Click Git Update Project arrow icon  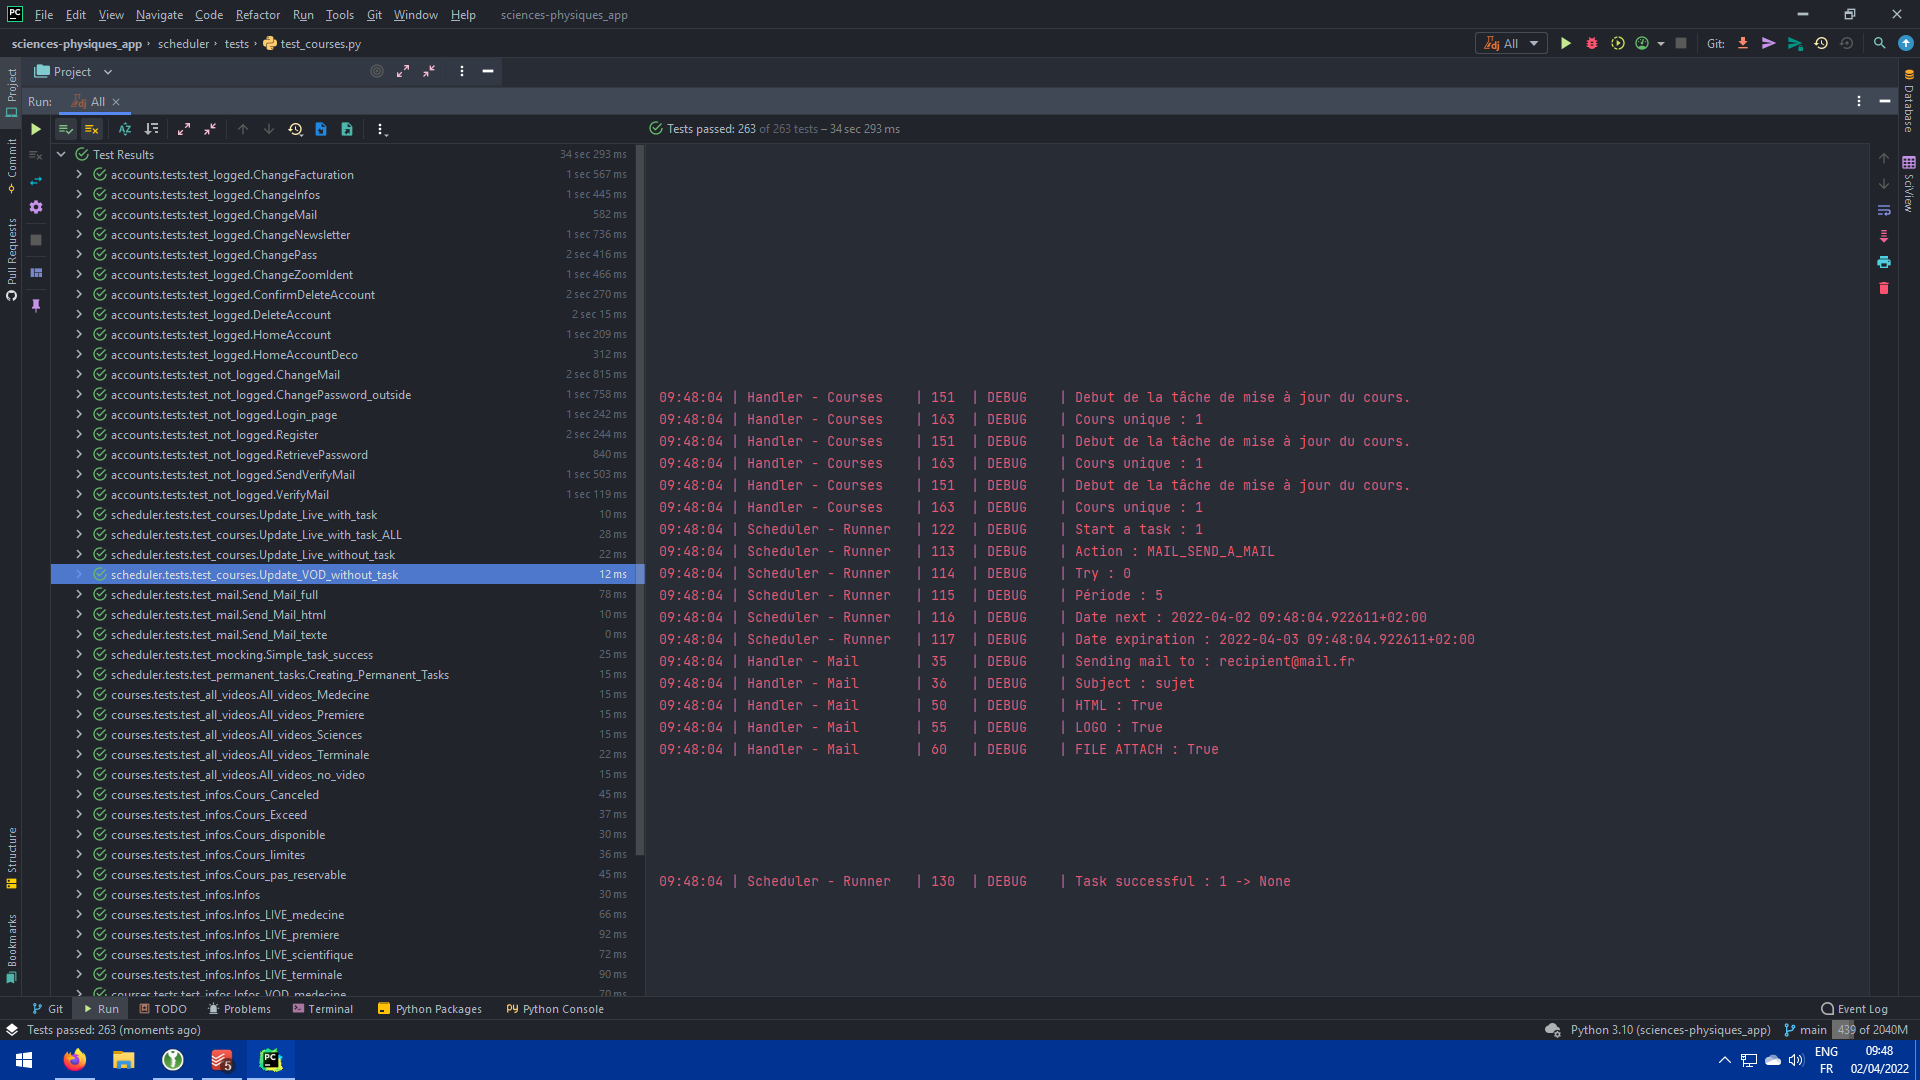click(x=1743, y=43)
